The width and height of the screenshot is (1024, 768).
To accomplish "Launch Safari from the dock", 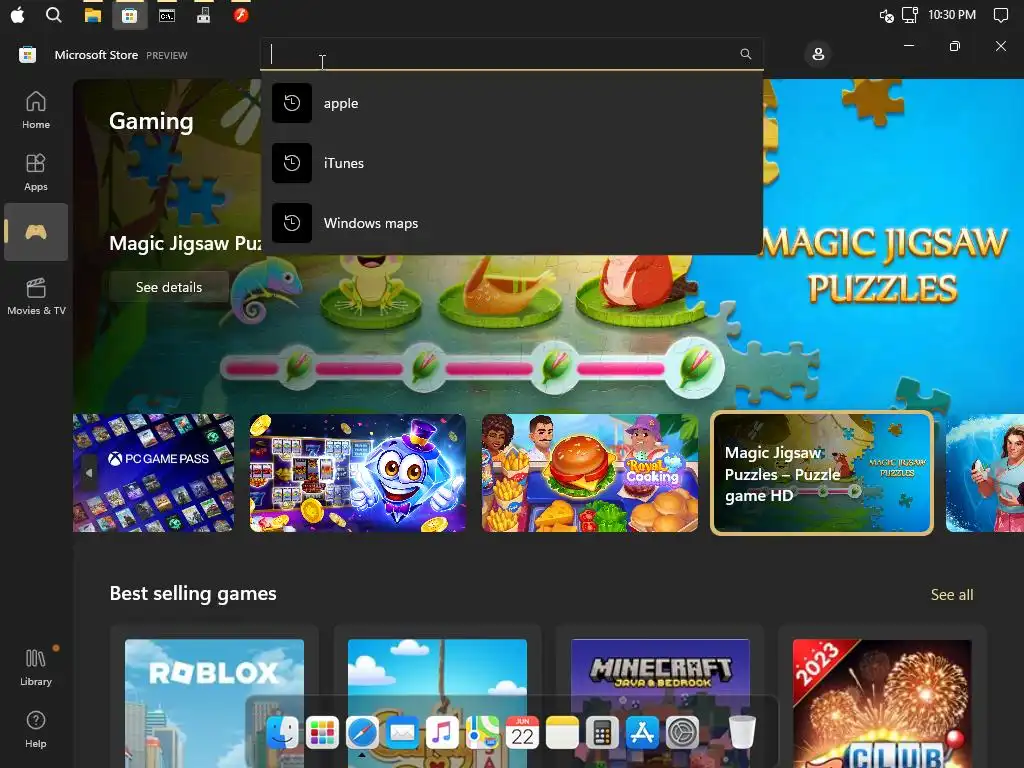I will [x=362, y=732].
